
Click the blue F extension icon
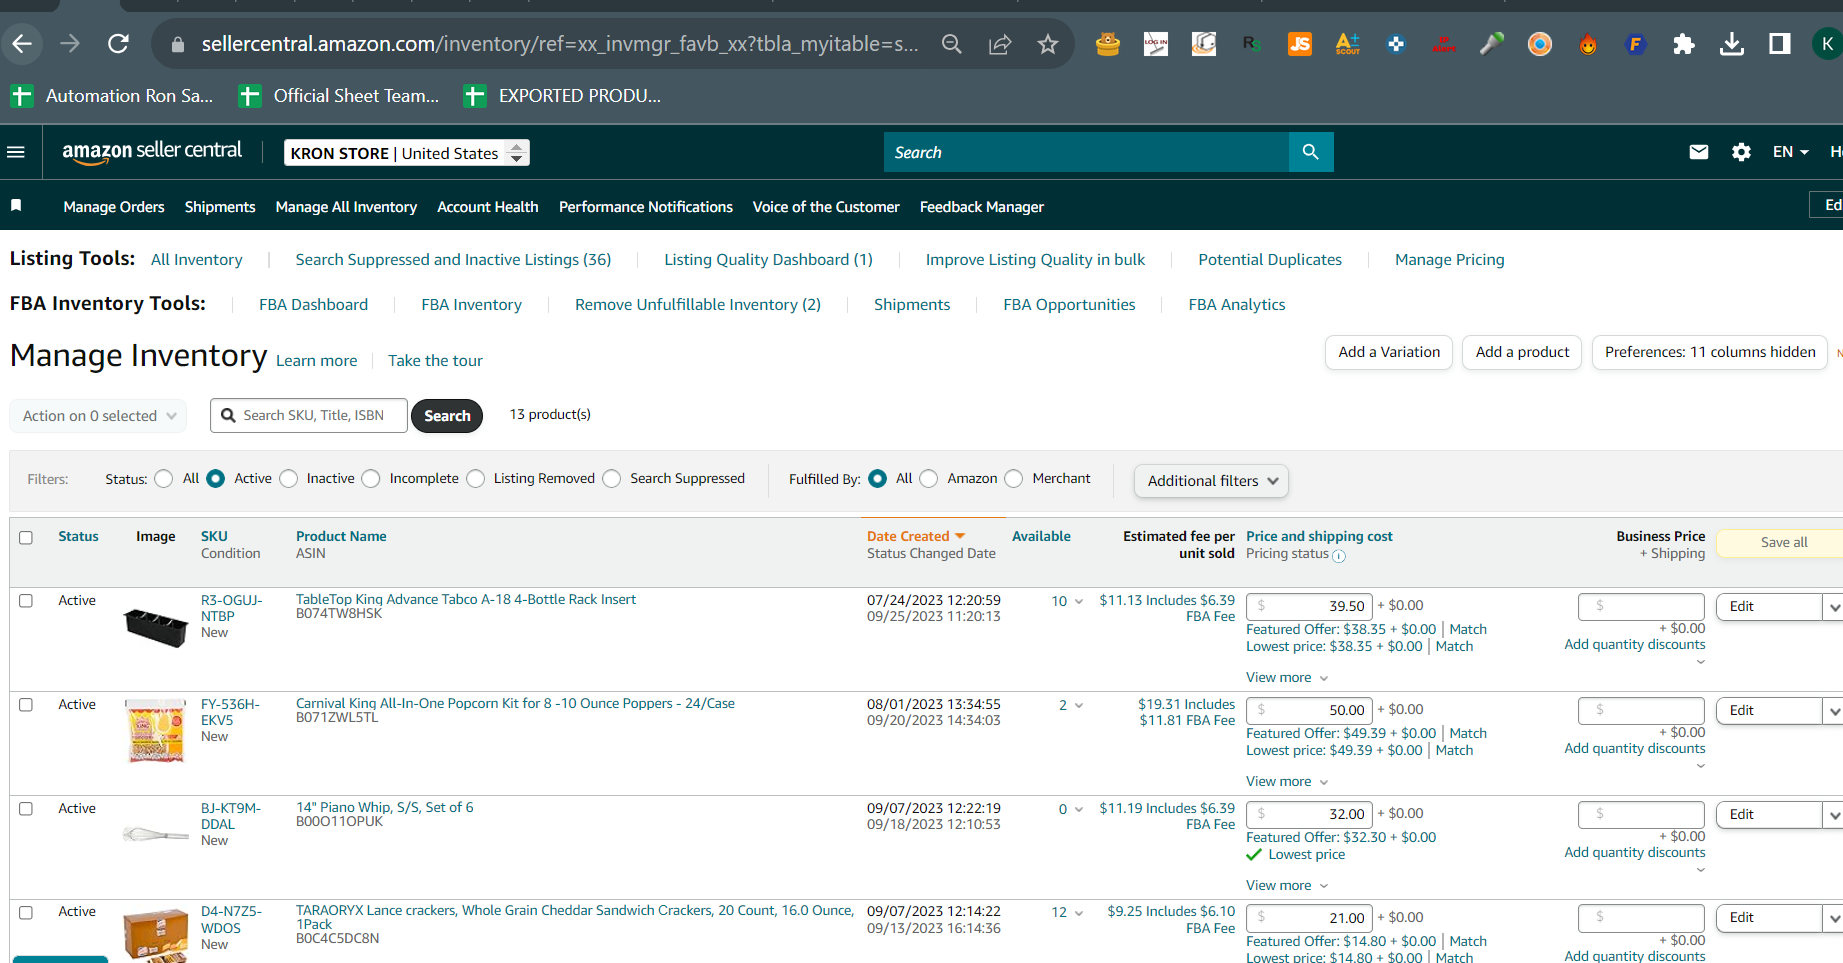pos(1636,44)
